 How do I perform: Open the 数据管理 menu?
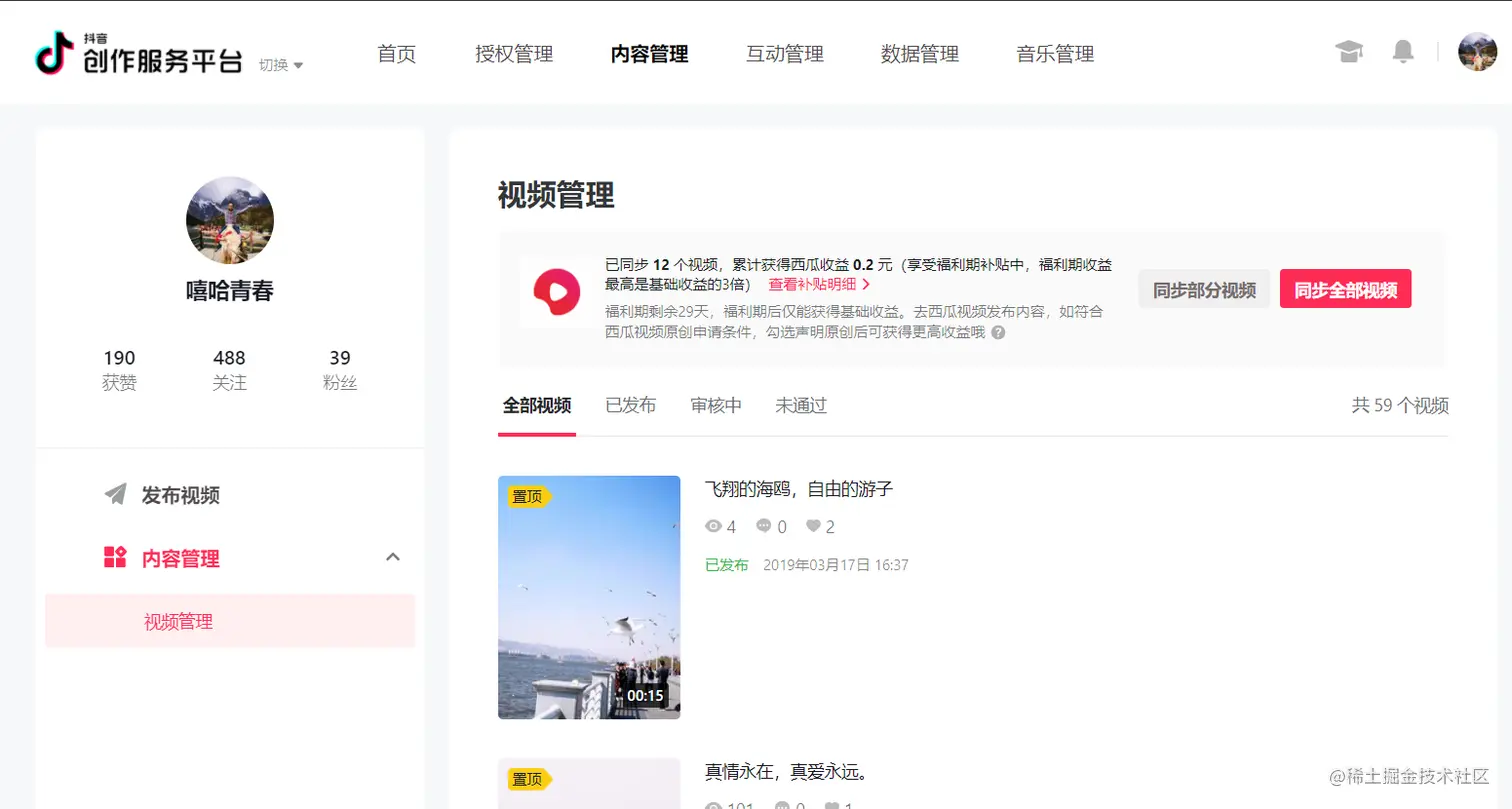tap(920, 54)
